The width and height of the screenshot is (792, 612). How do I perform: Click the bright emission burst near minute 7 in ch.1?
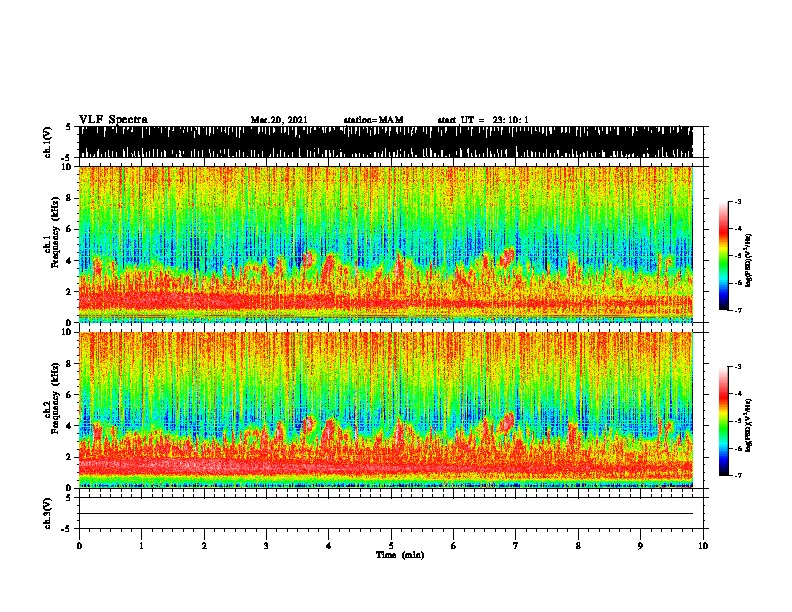[x=507, y=257]
